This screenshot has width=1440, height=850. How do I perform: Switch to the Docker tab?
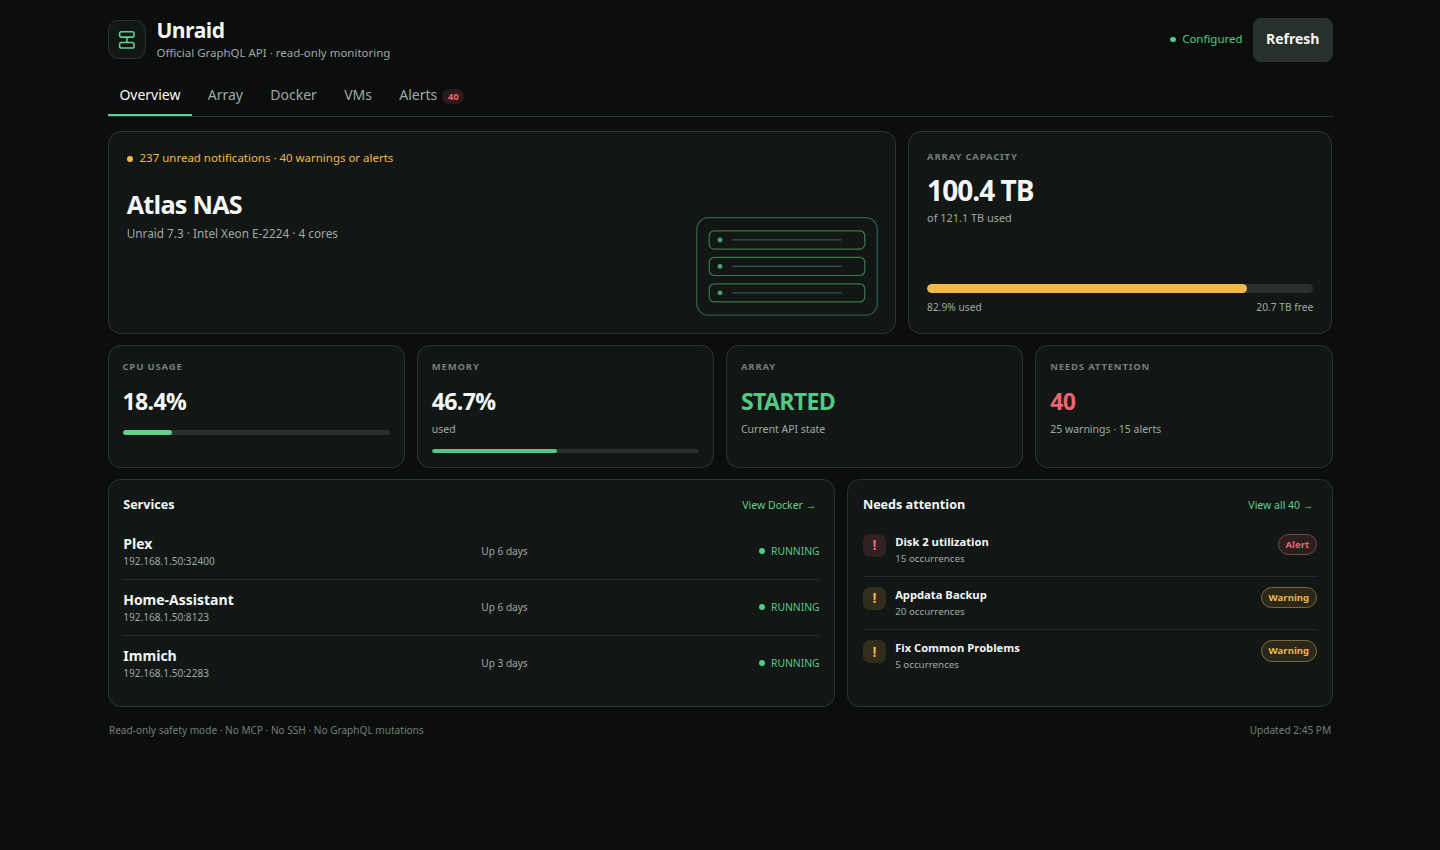(293, 95)
